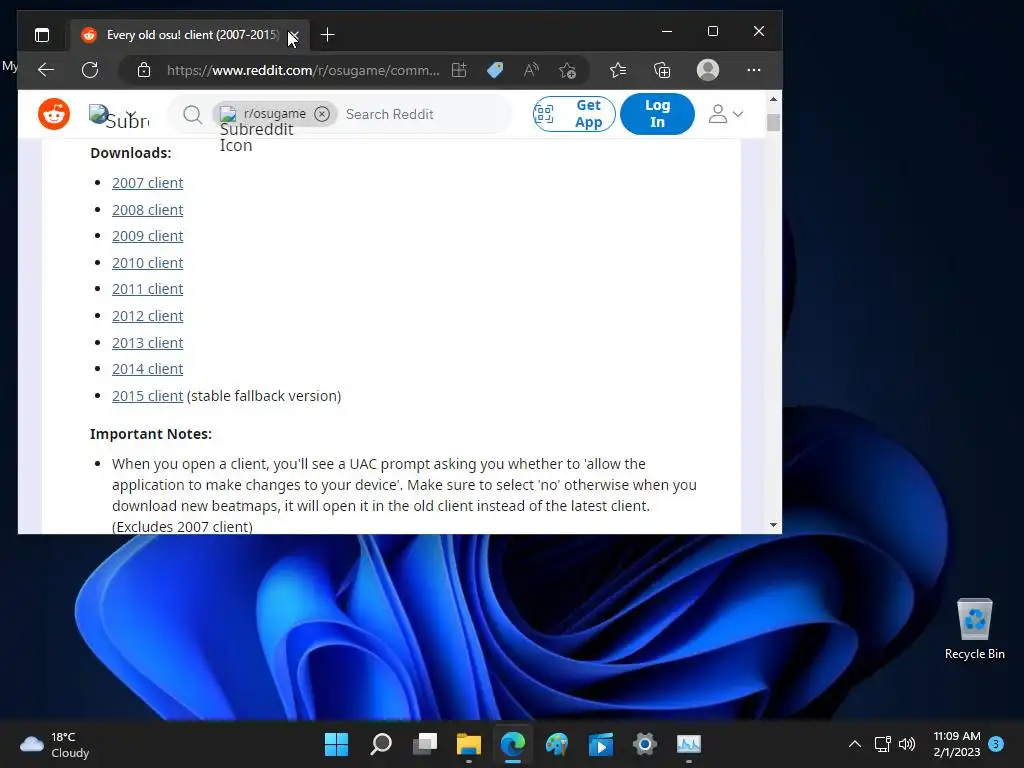Open Settings from the taskbar
Image resolution: width=1024 pixels, height=768 pixels.
[645, 744]
